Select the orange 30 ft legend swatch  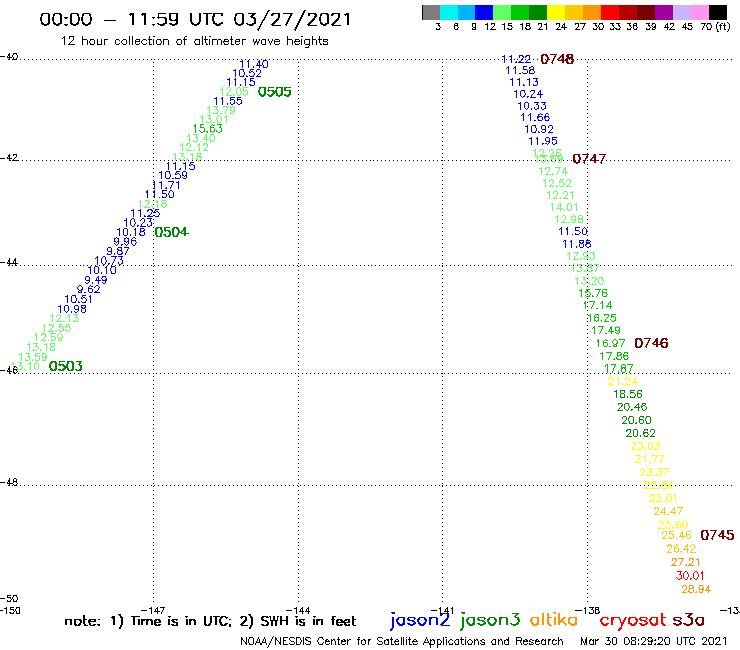[x=592, y=12]
